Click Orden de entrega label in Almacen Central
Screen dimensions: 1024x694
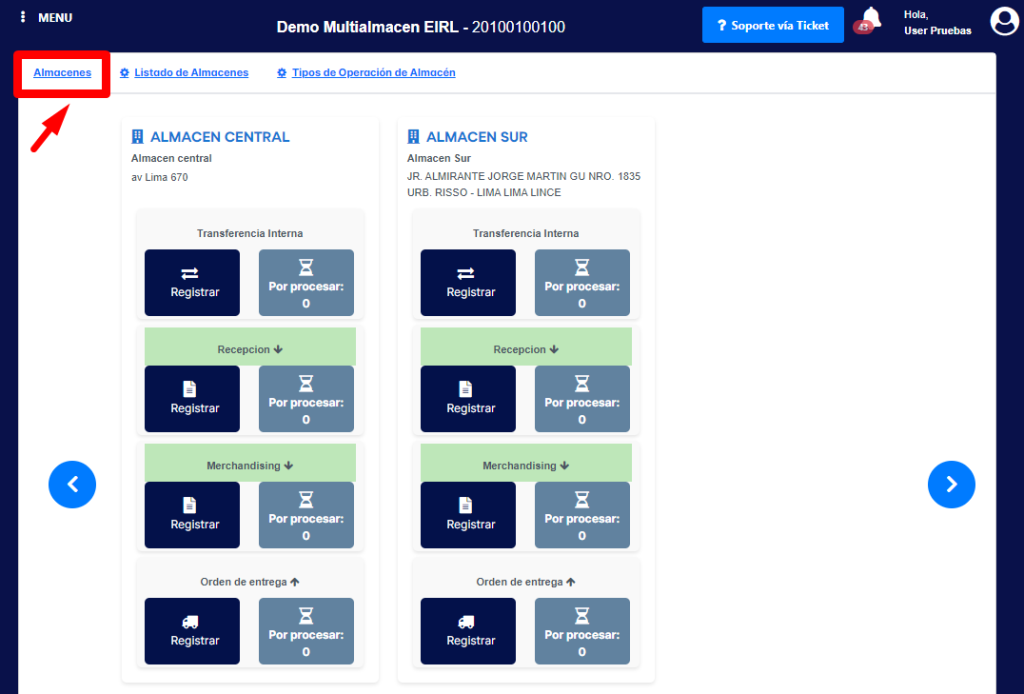point(249,582)
